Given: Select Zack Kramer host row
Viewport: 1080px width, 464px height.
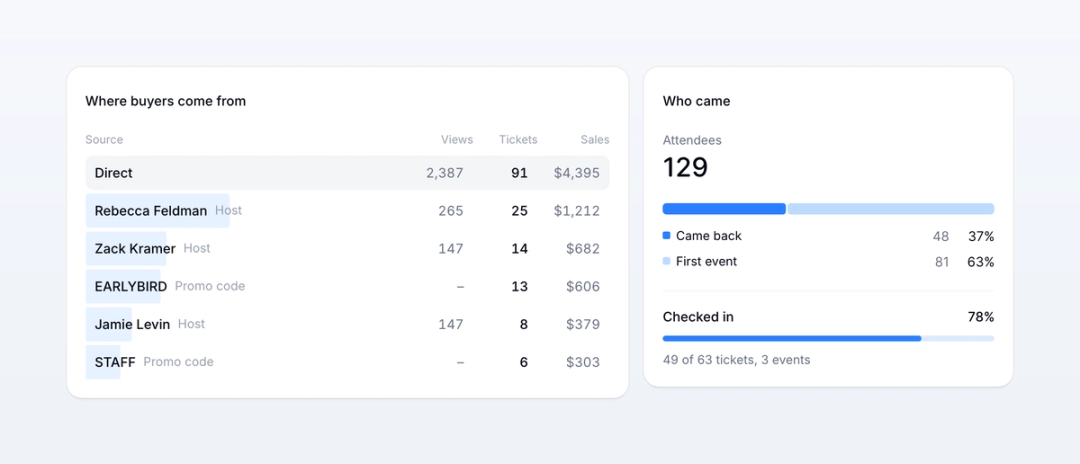Looking at the screenshot, I should click(347, 249).
